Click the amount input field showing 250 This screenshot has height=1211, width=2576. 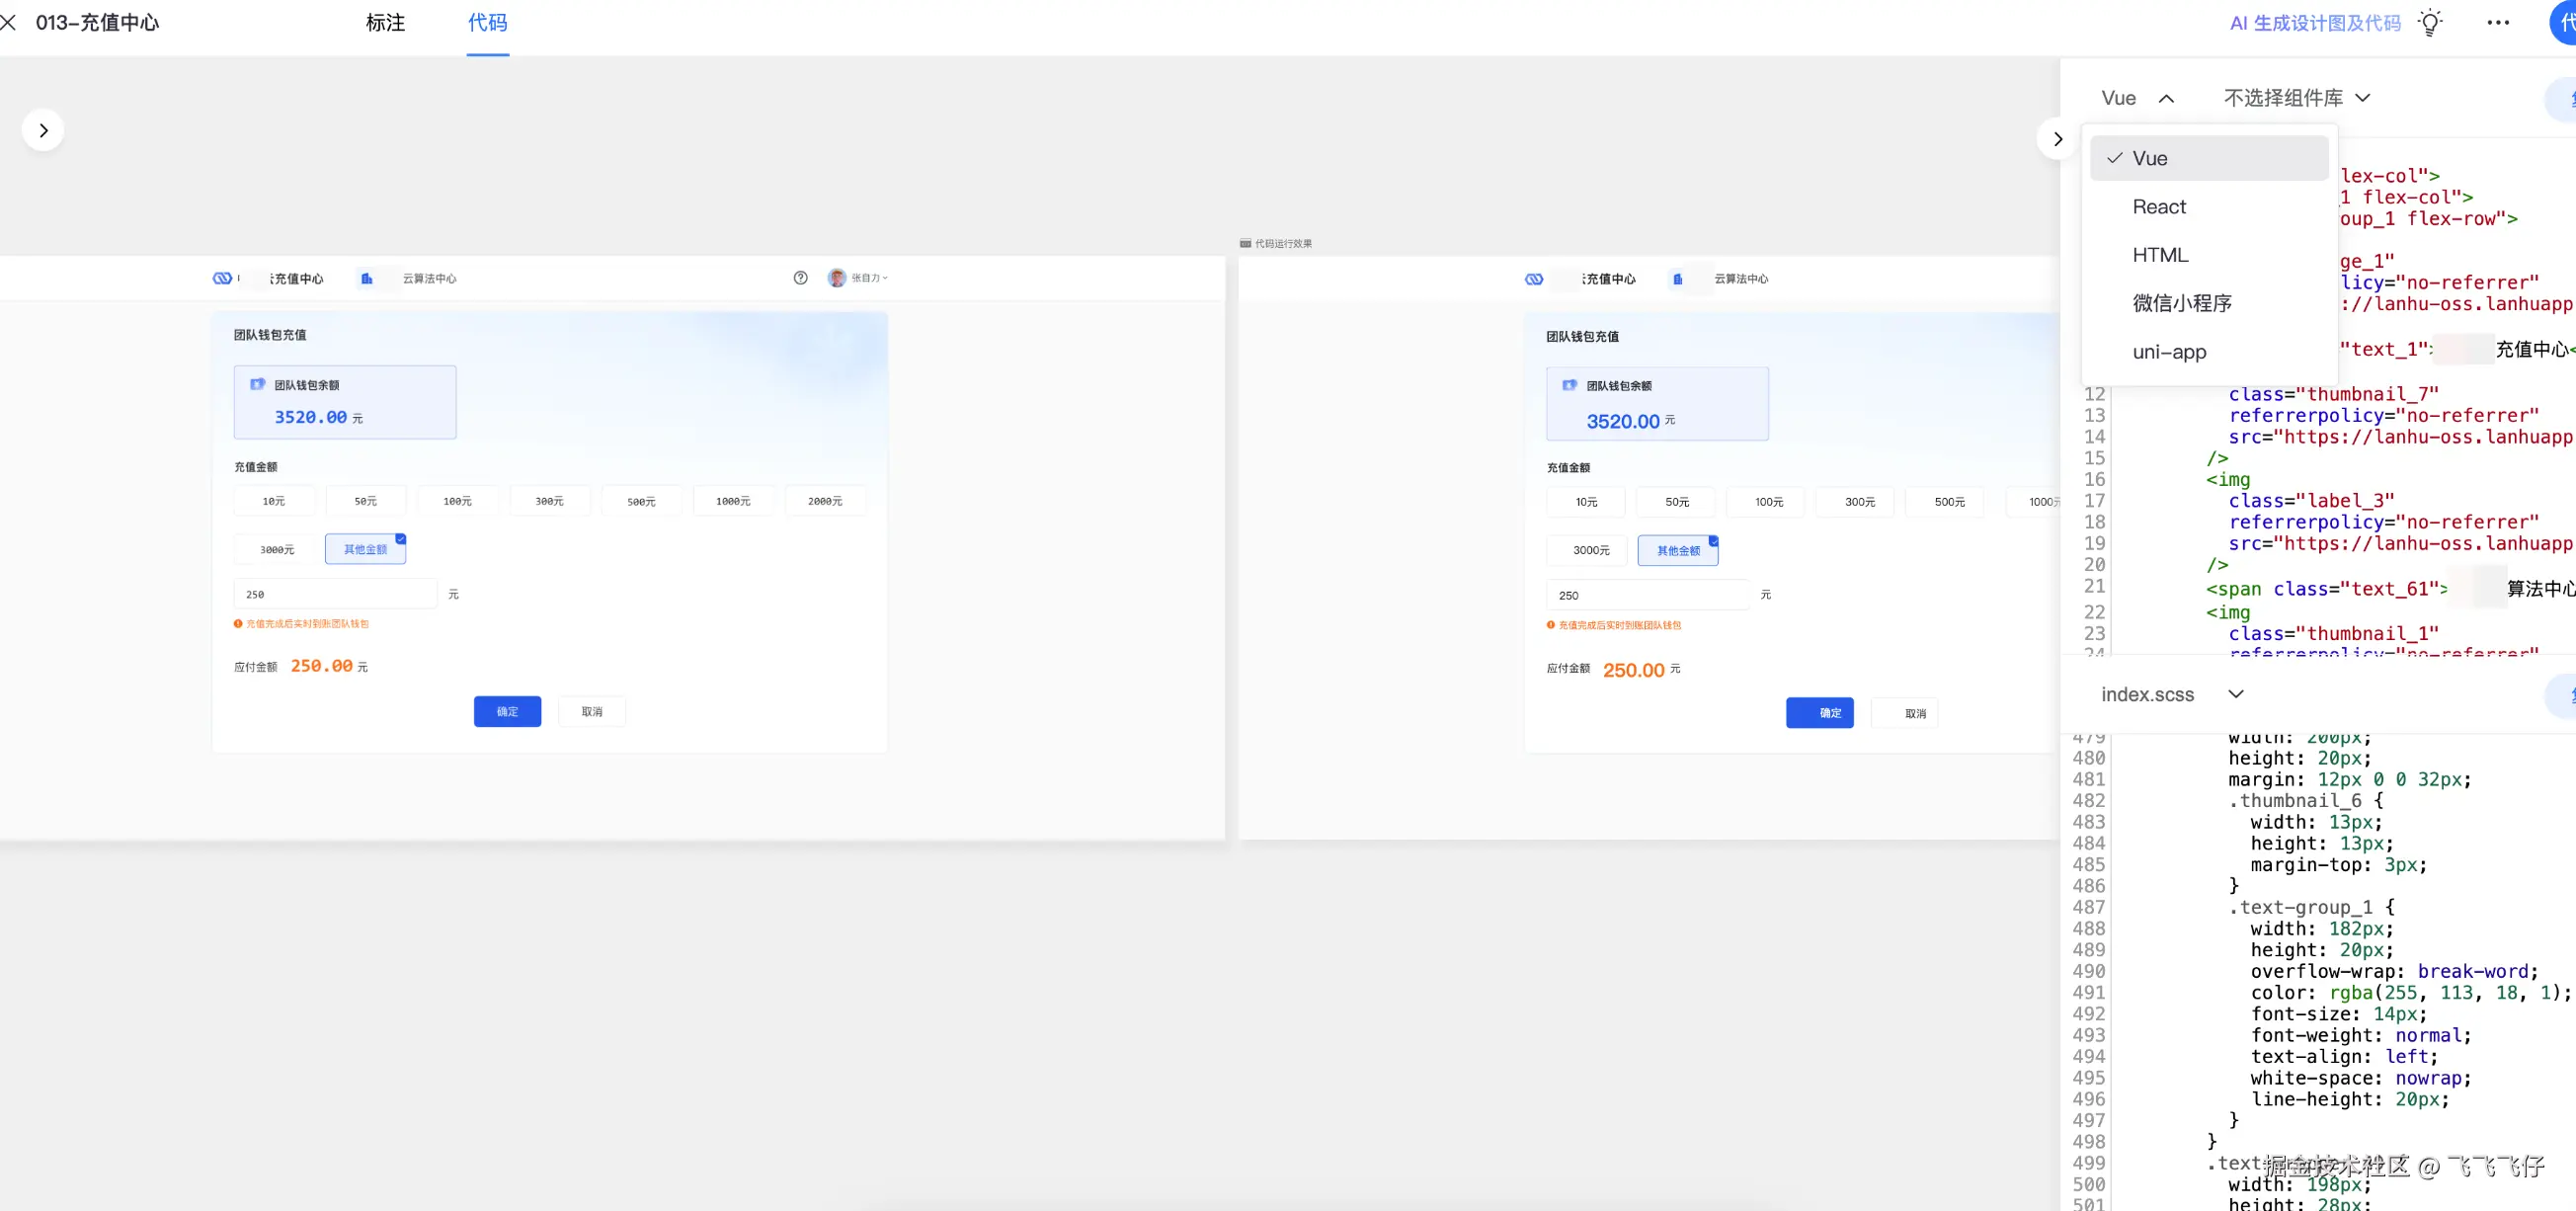tap(335, 594)
